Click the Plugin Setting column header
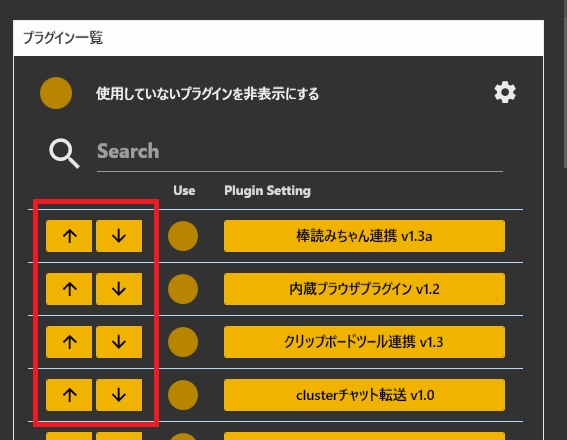The image size is (567, 440). tap(267, 191)
